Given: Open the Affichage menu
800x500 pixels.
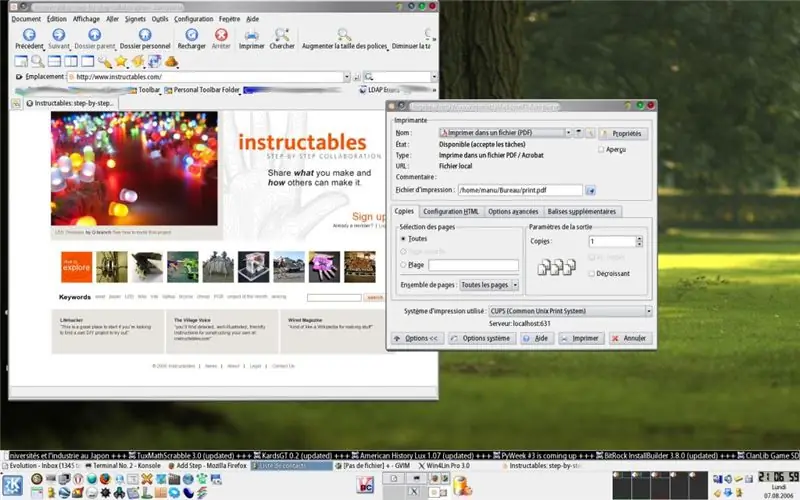Looking at the screenshot, I should point(86,19).
